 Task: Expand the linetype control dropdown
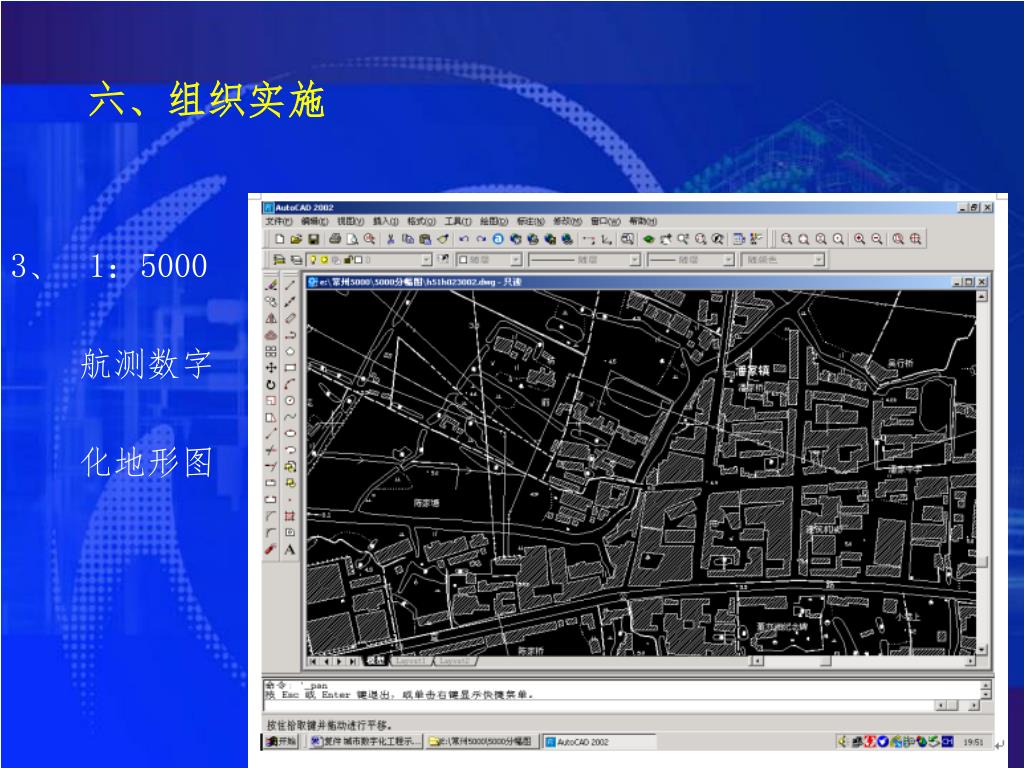(x=634, y=260)
